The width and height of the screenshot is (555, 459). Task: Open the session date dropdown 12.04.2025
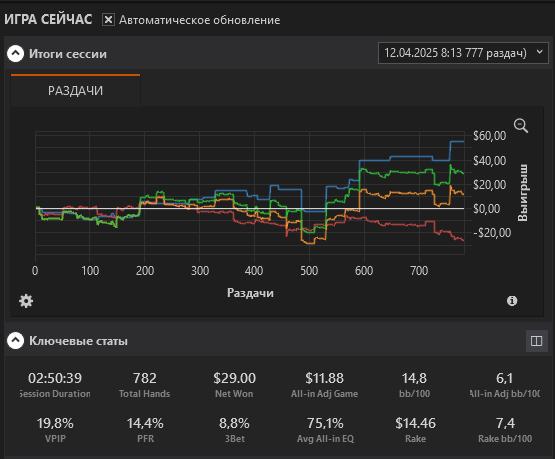click(x=463, y=53)
